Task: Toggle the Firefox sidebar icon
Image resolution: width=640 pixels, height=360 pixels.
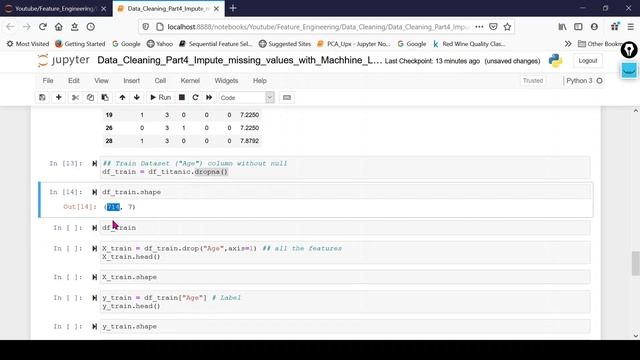Action: tap(578, 27)
